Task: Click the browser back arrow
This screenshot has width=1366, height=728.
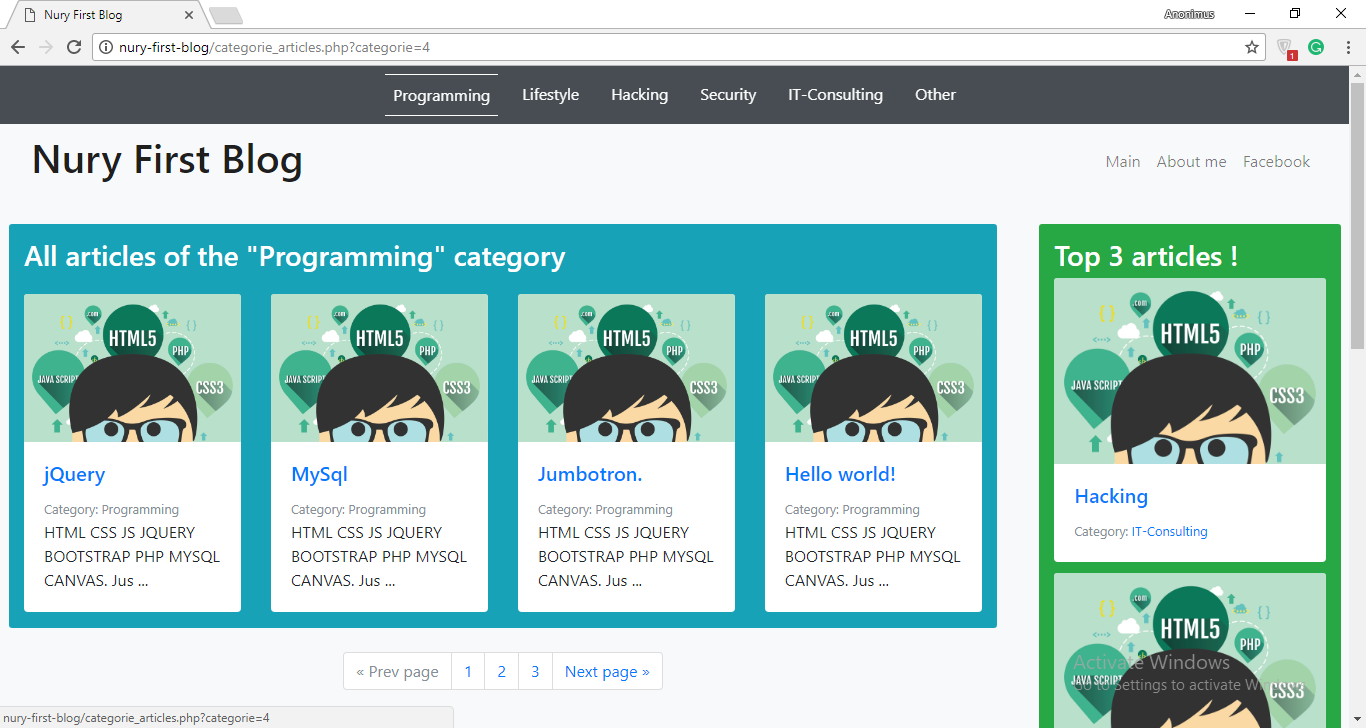Action: click(18, 47)
